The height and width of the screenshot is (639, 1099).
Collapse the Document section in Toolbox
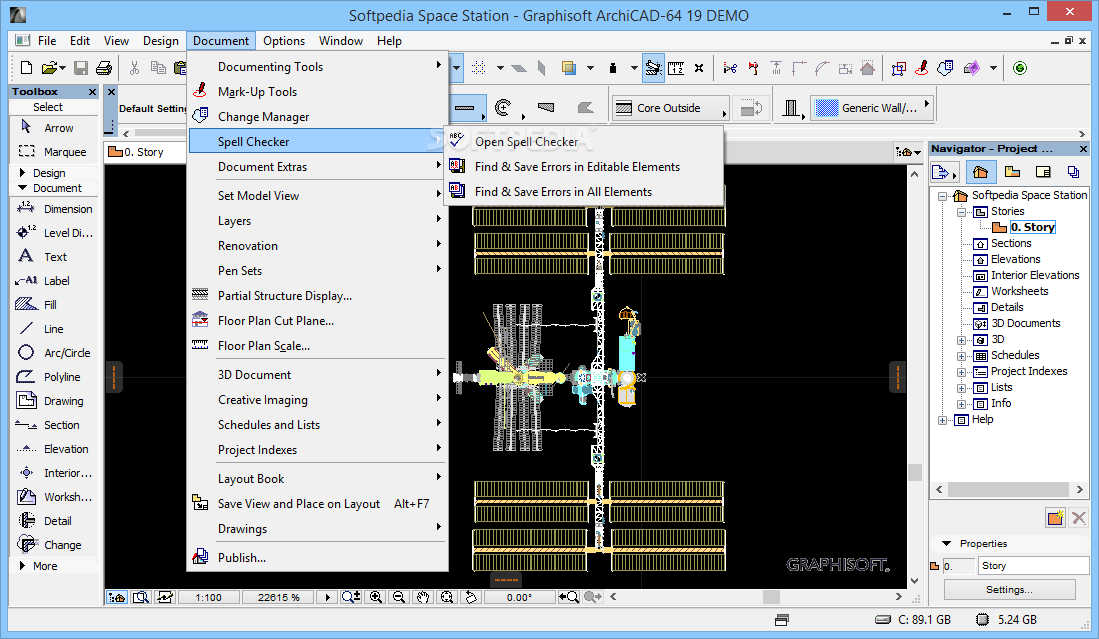pyautogui.click(x=22, y=188)
